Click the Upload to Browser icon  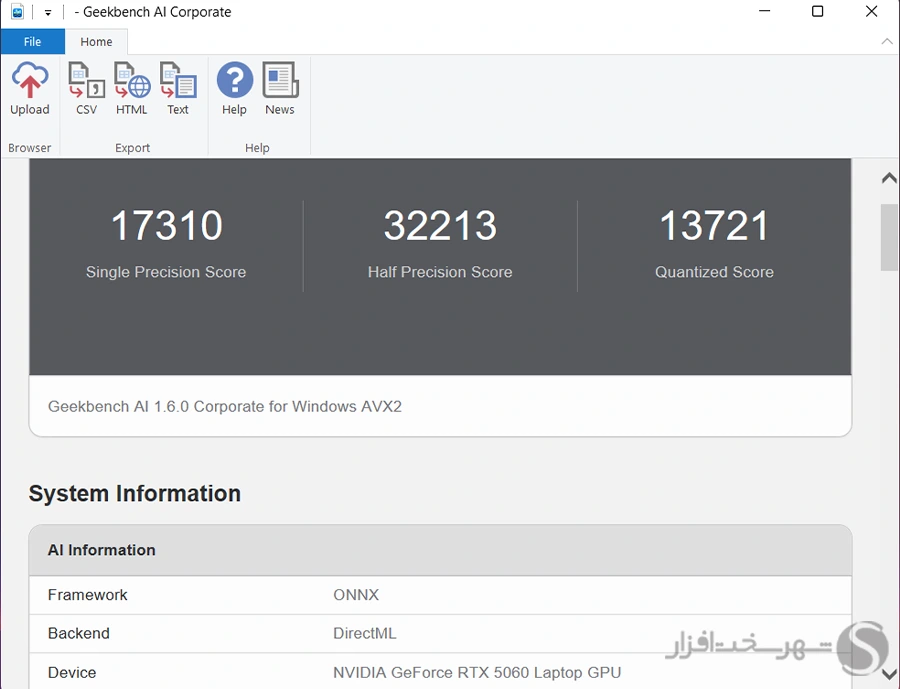point(30,89)
